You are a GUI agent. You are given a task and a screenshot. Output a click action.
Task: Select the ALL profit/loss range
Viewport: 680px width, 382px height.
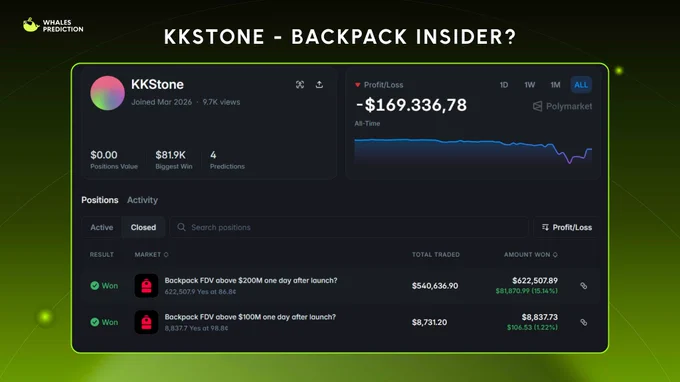581,85
